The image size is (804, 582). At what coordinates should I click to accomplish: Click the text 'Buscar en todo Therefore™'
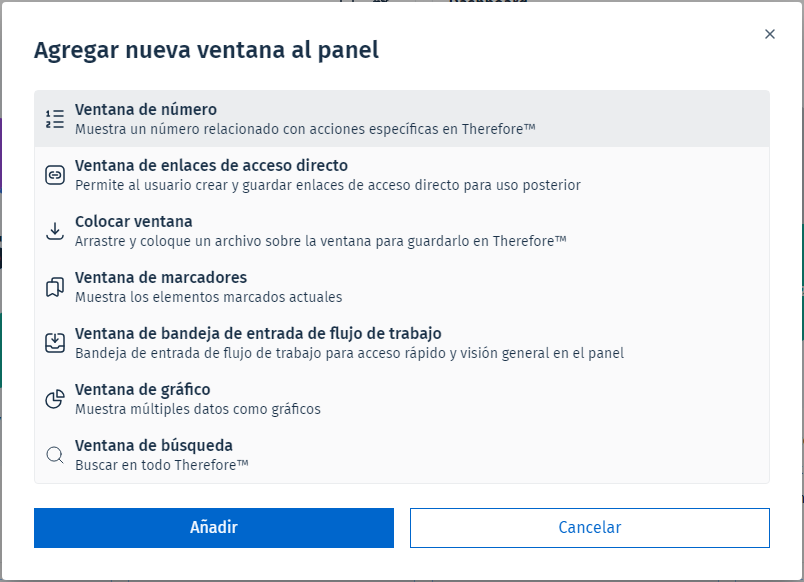(162, 465)
